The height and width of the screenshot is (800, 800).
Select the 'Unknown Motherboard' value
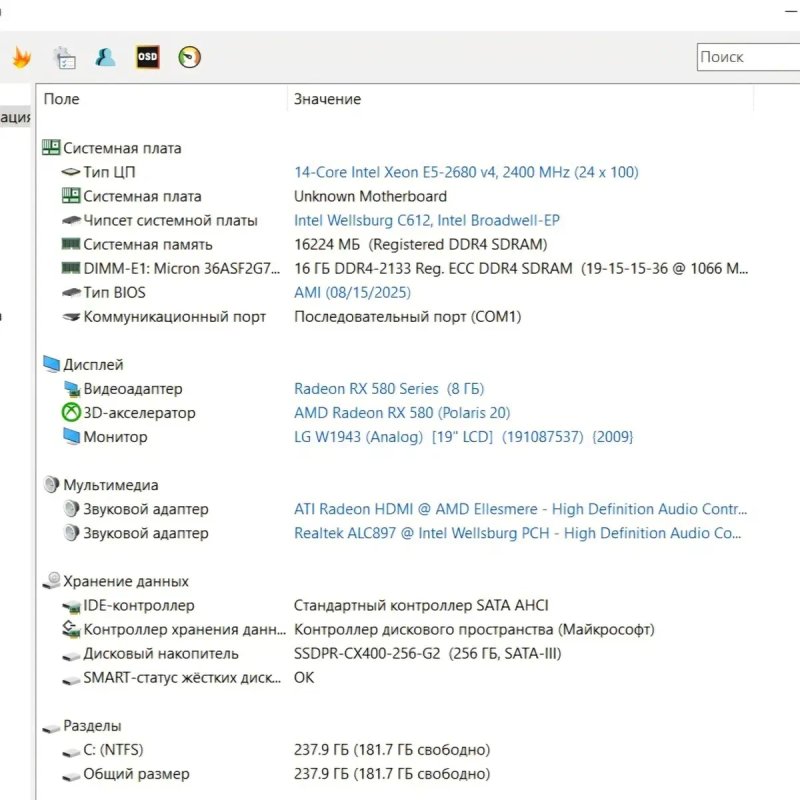(370, 196)
